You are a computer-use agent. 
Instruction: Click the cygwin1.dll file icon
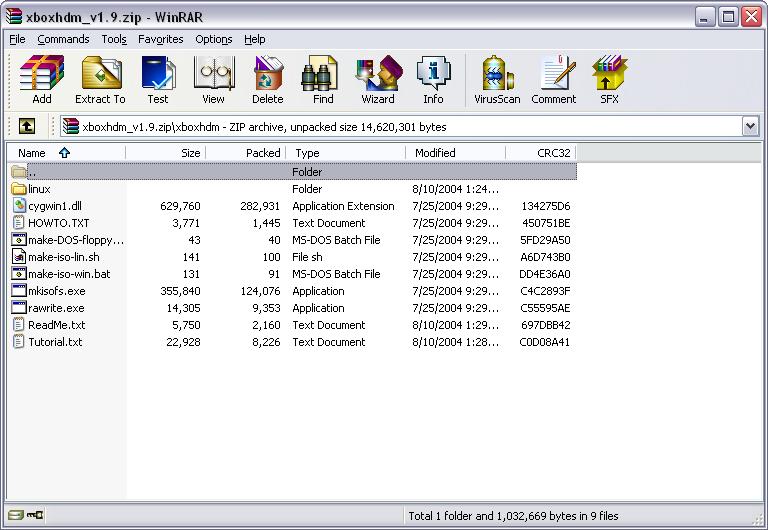[x=19, y=206]
